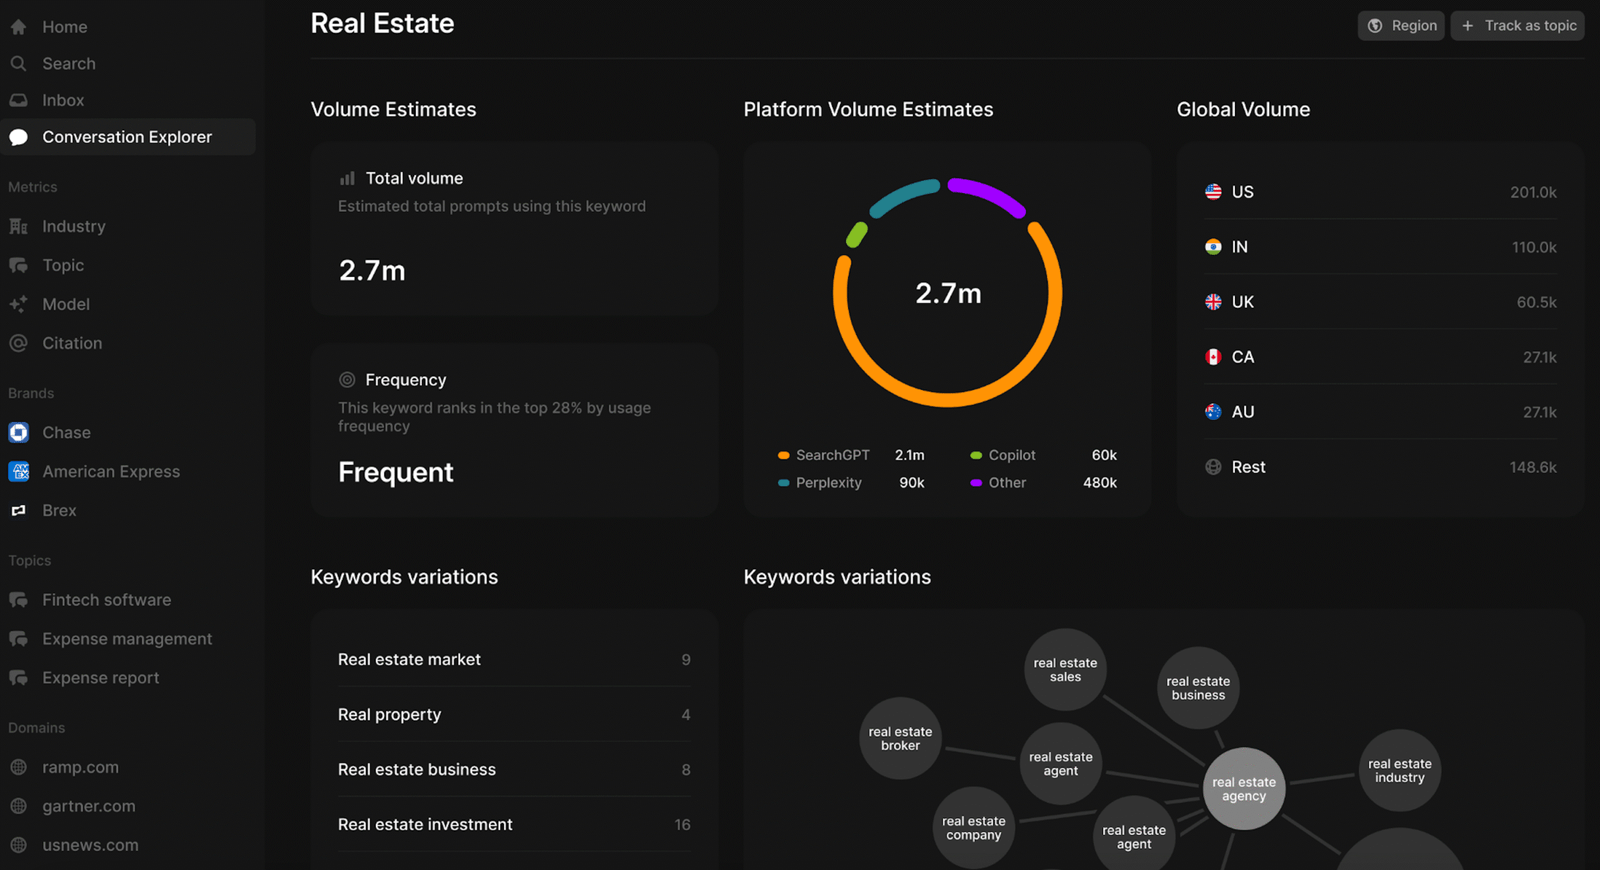
Task: Click the Expense report topic icon
Action: point(18,678)
